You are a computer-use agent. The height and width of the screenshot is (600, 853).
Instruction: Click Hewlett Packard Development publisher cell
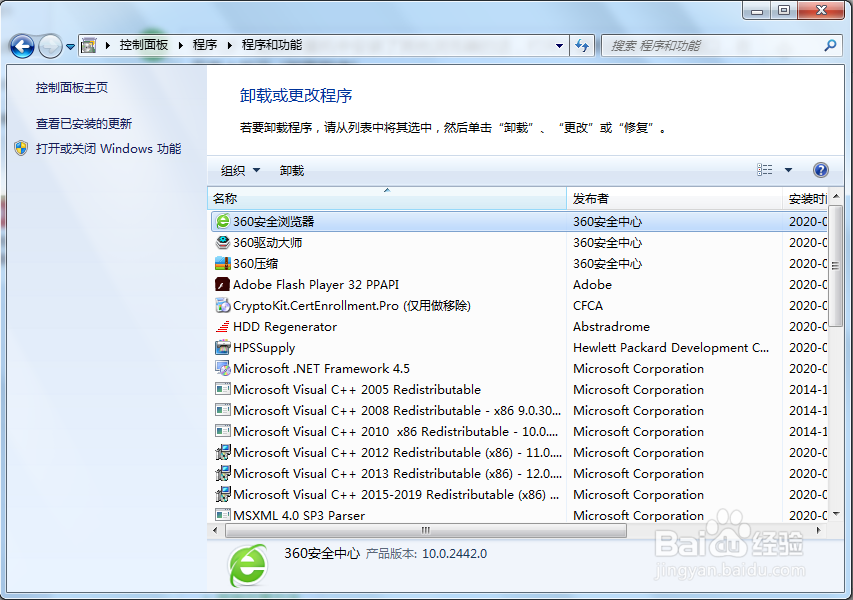671,348
